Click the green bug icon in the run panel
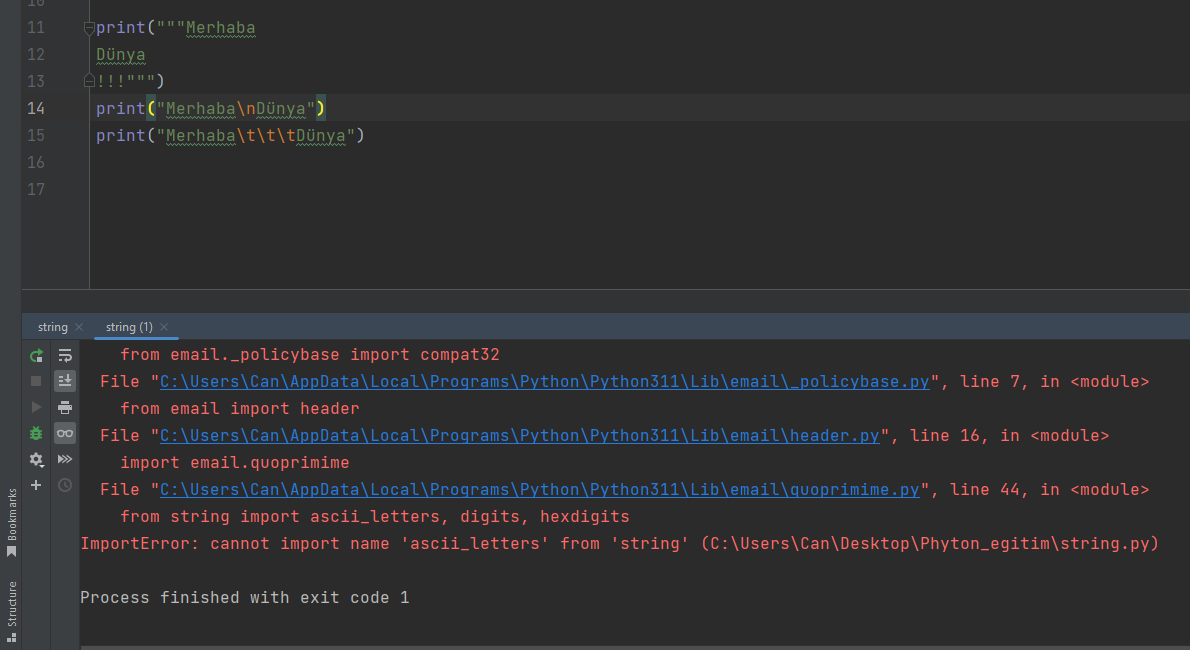Image resolution: width=1190 pixels, height=650 pixels. [x=36, y=434]
